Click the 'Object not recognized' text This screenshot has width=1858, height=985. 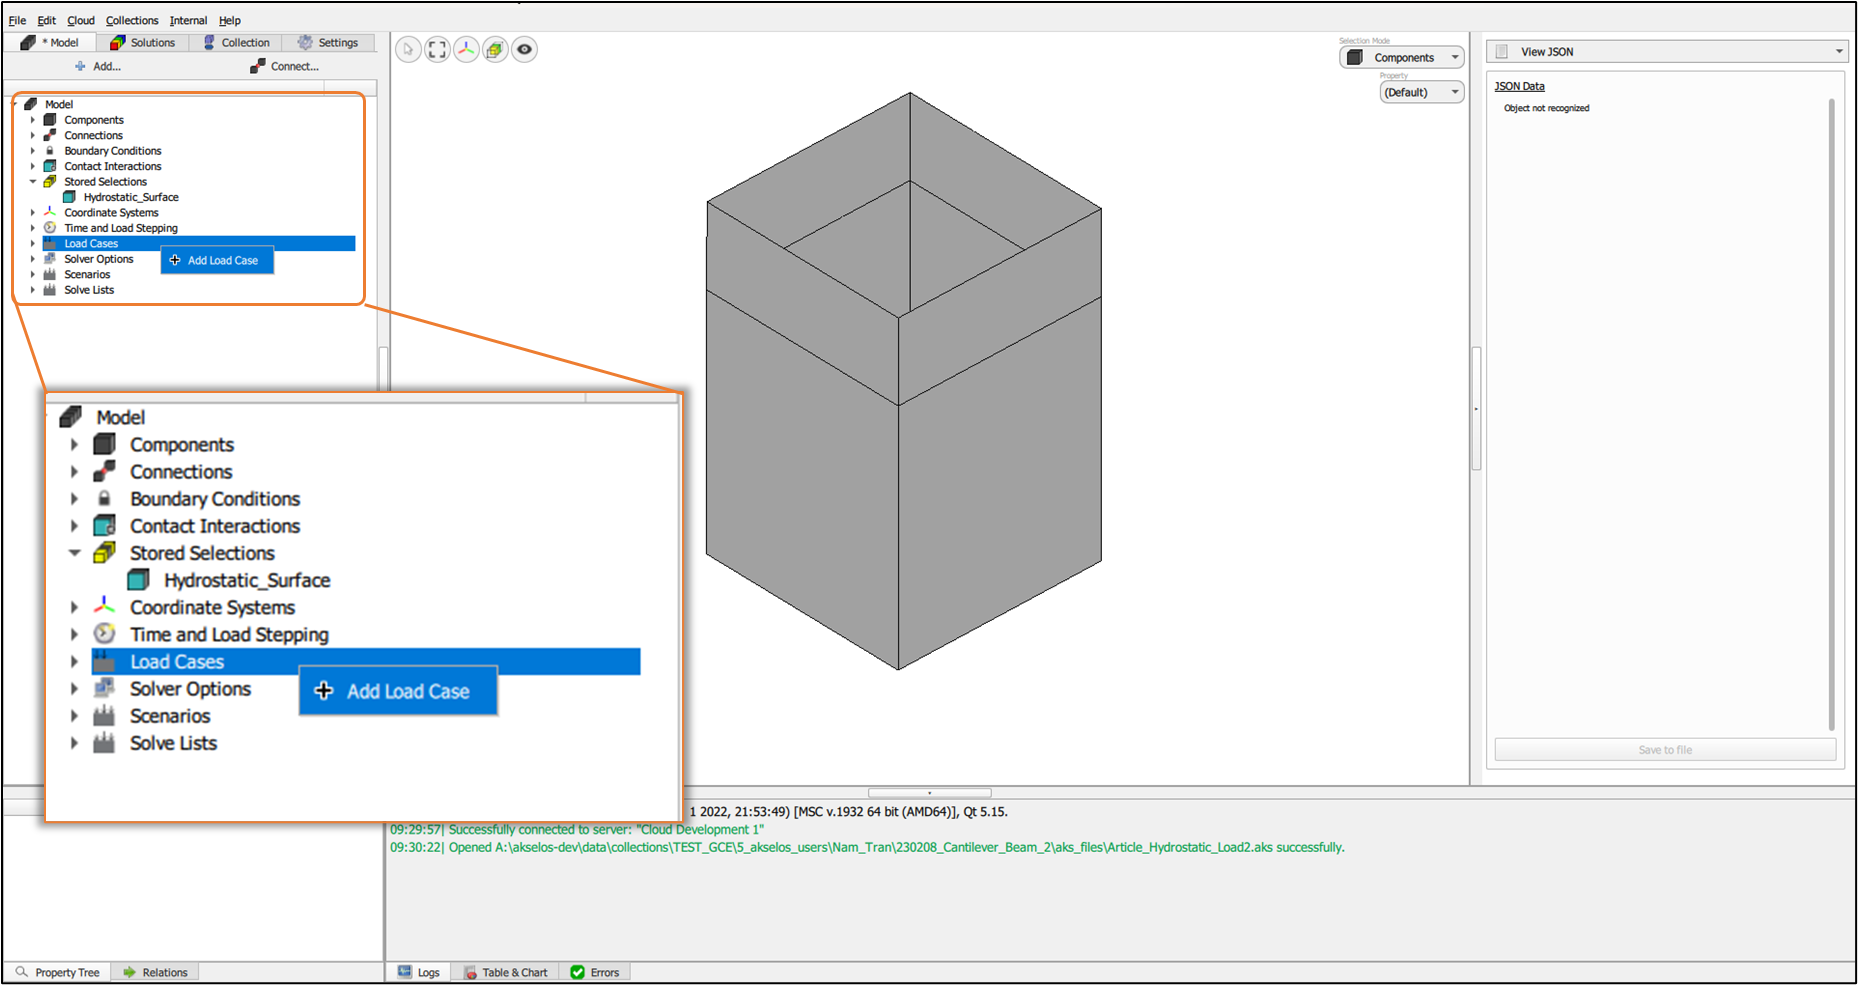(x=1546, y=108)
